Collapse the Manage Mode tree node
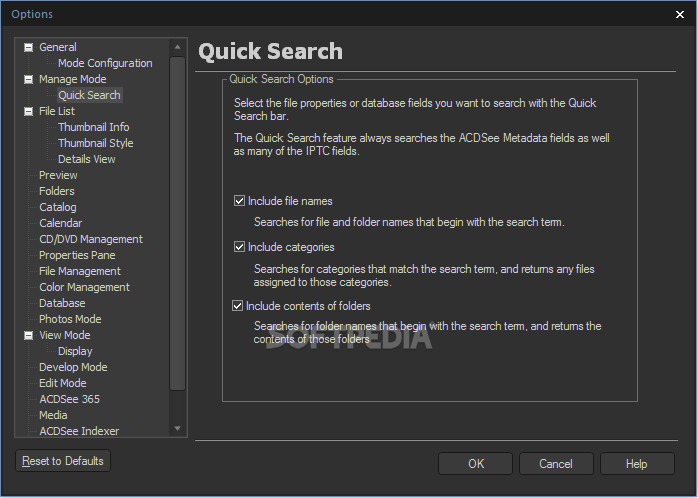698x498 pixels. [x=28, y=79]
